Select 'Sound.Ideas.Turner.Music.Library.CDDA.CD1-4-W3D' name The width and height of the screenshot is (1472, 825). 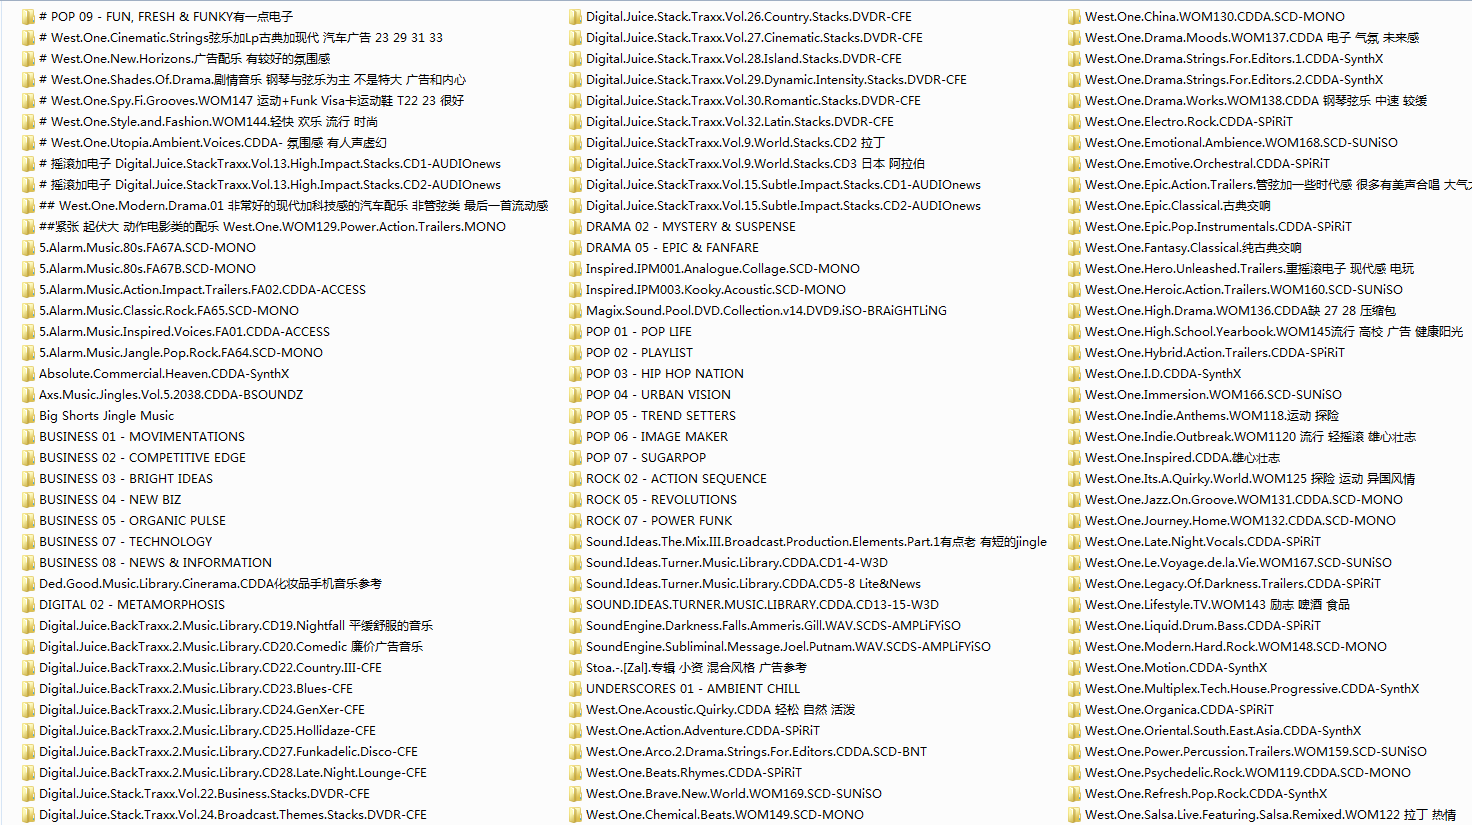coord(737,563)
